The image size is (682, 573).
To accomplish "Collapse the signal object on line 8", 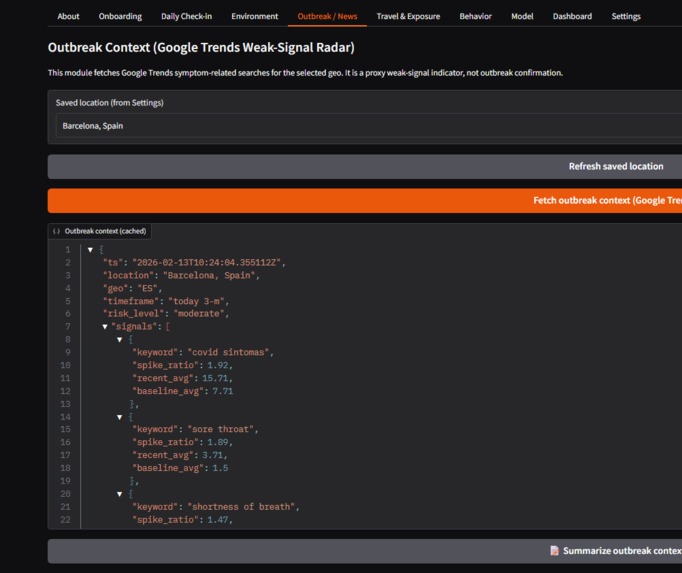I will coord(120,339).
